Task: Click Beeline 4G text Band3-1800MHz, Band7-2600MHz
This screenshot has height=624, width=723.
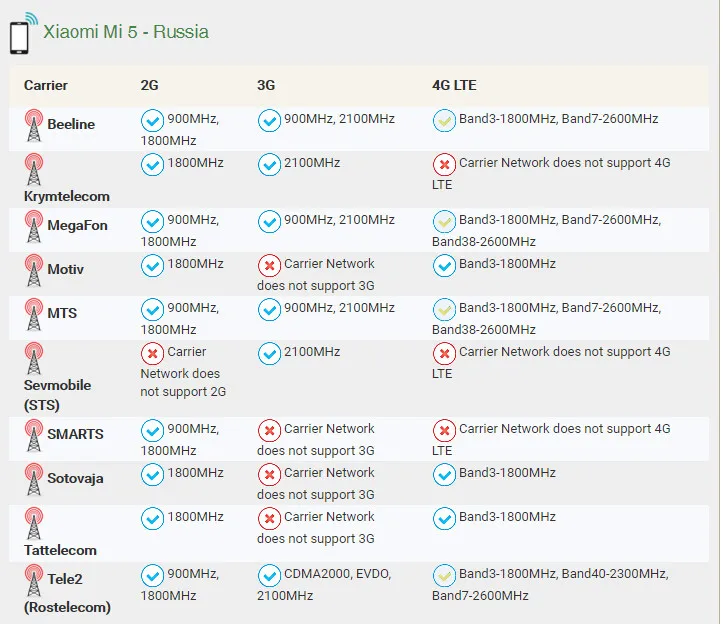Action: (x=558, y=119)
